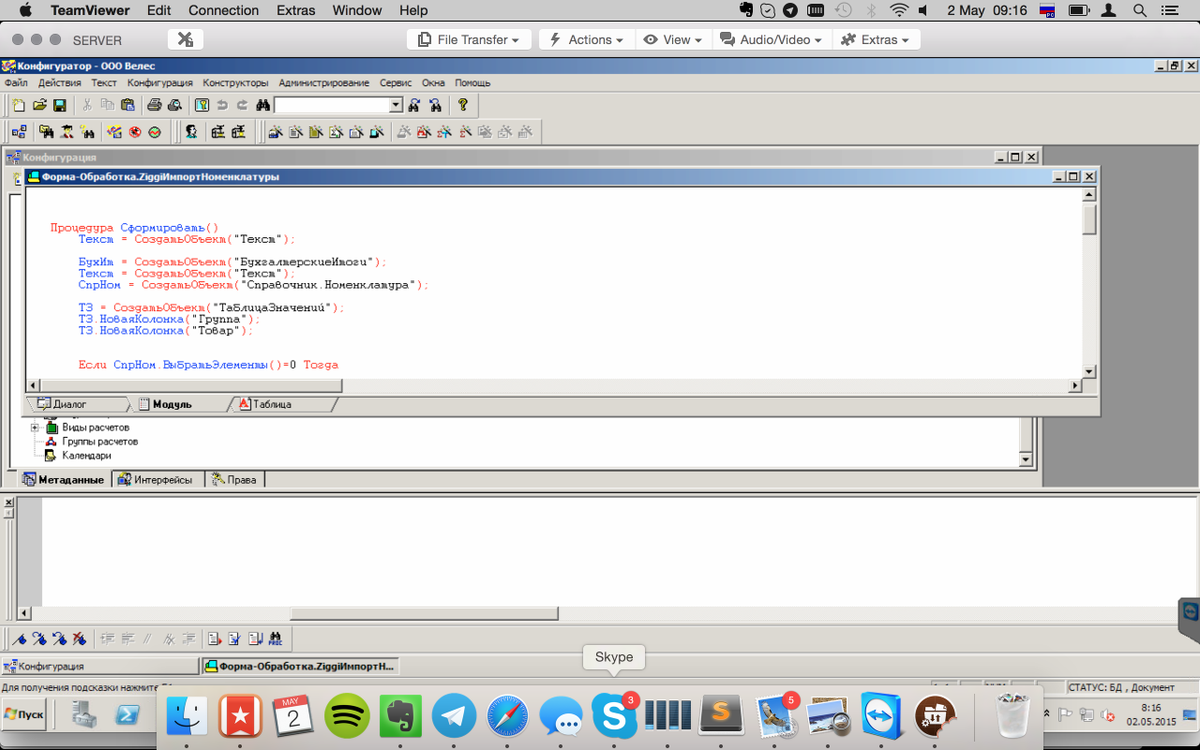
Task: Switch to the Метаданные tab
Action: [x=64, y=479]
